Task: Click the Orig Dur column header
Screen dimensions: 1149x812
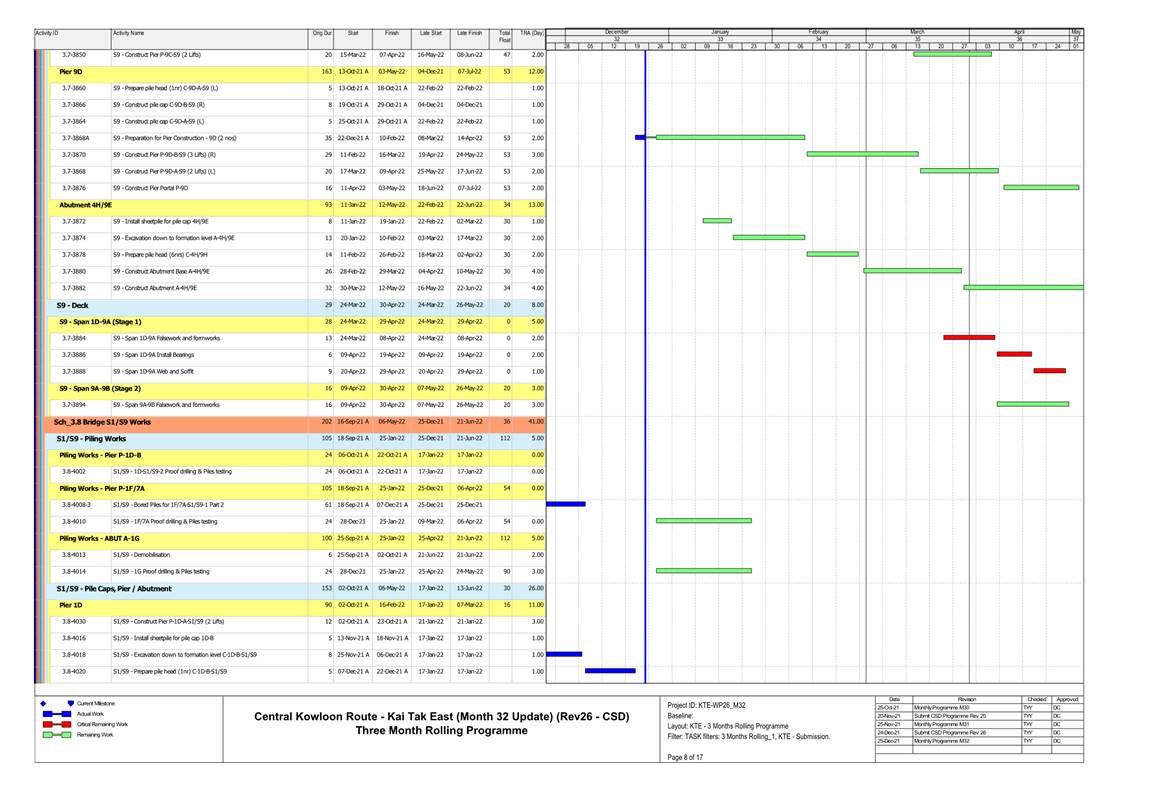Action: 321,34
